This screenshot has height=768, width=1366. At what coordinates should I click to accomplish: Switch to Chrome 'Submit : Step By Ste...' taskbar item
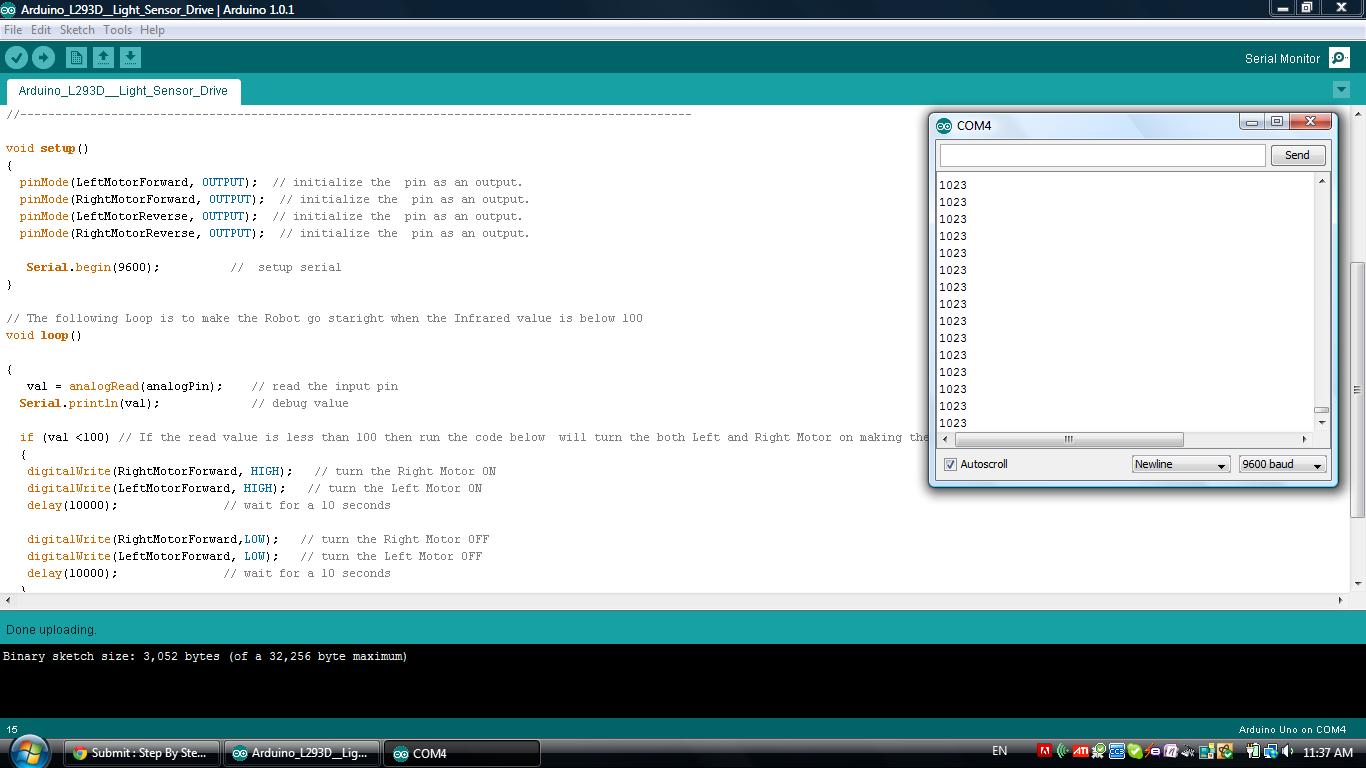pyautogui.click(x=142, y=753)
